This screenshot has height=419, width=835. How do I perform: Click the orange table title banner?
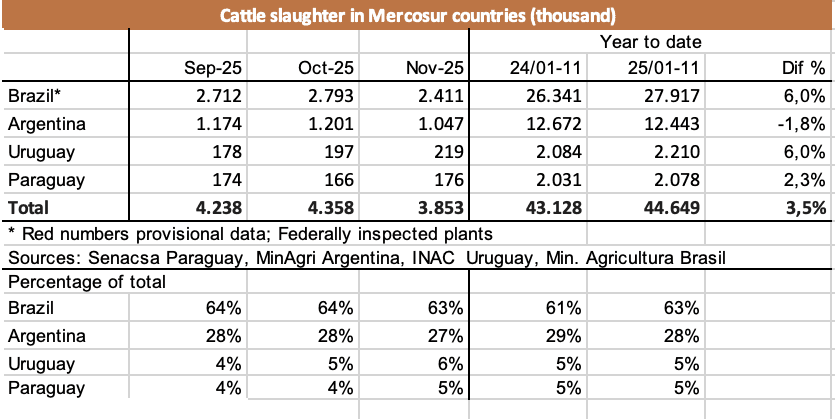[417, 15]
